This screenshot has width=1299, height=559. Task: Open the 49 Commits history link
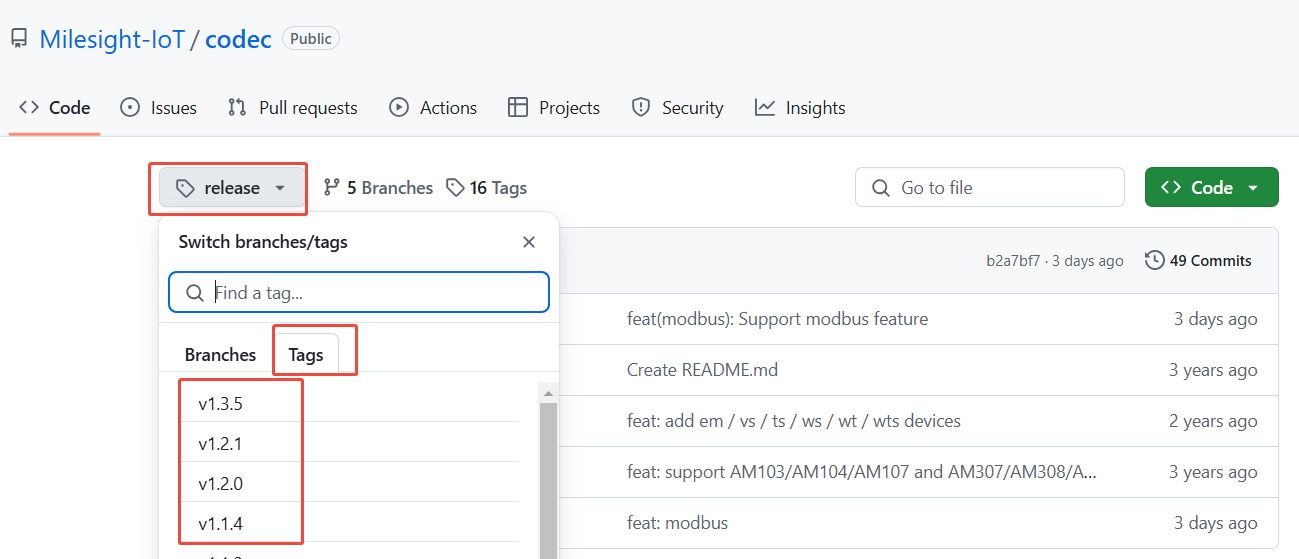1198,260
